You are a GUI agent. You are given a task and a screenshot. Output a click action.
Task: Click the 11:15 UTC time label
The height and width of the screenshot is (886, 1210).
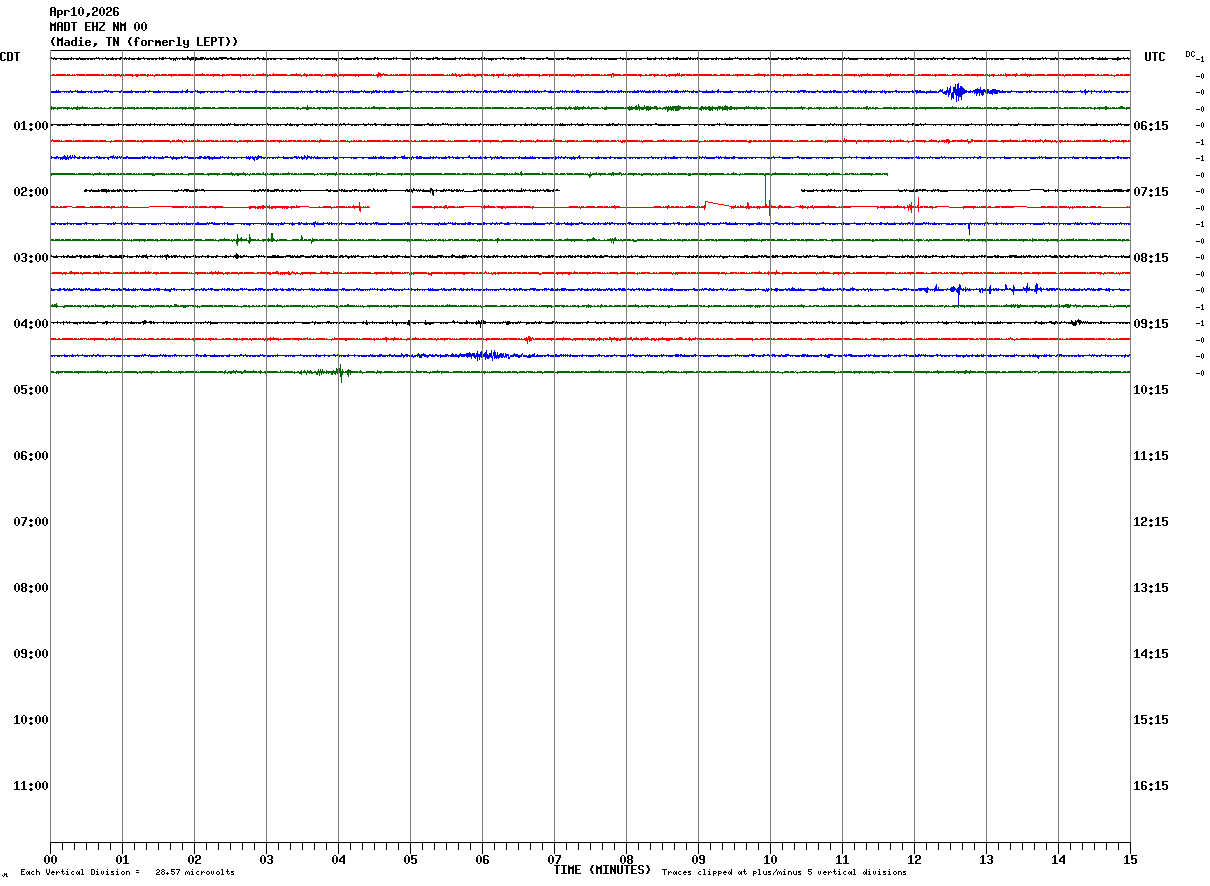[1150, 456]
